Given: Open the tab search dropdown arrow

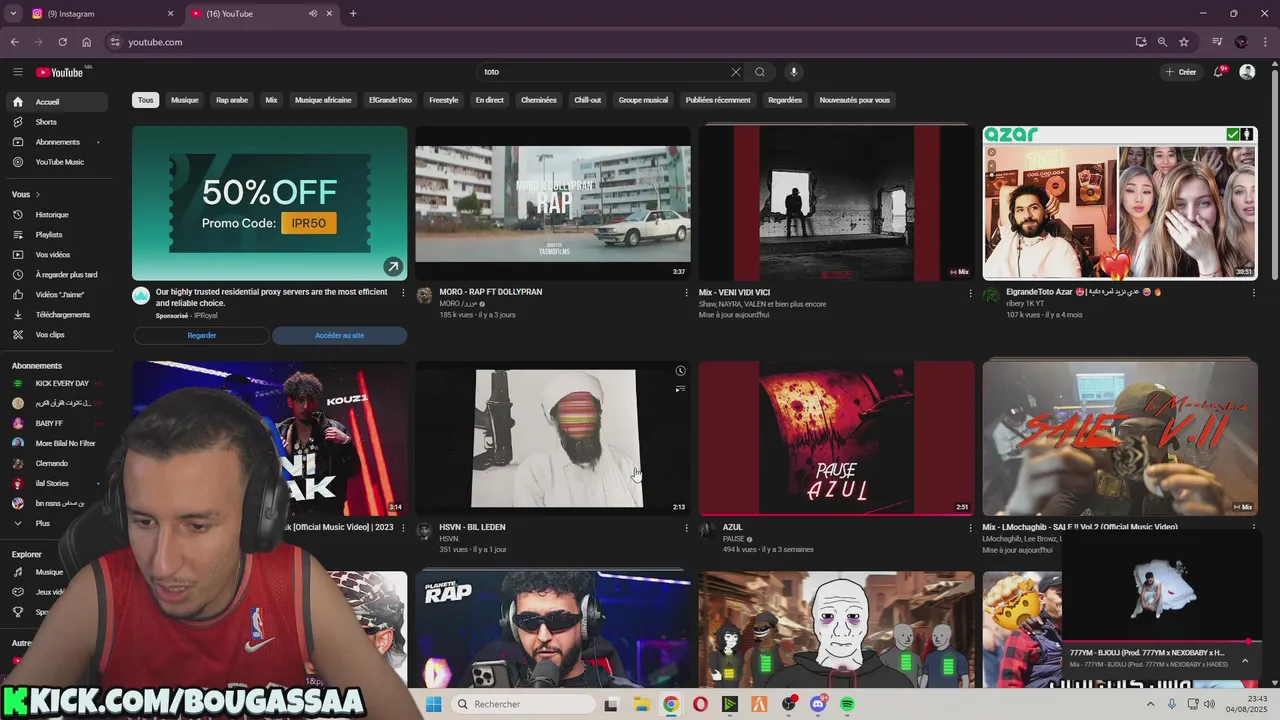Looking at the screenshot, I should 13,14.
